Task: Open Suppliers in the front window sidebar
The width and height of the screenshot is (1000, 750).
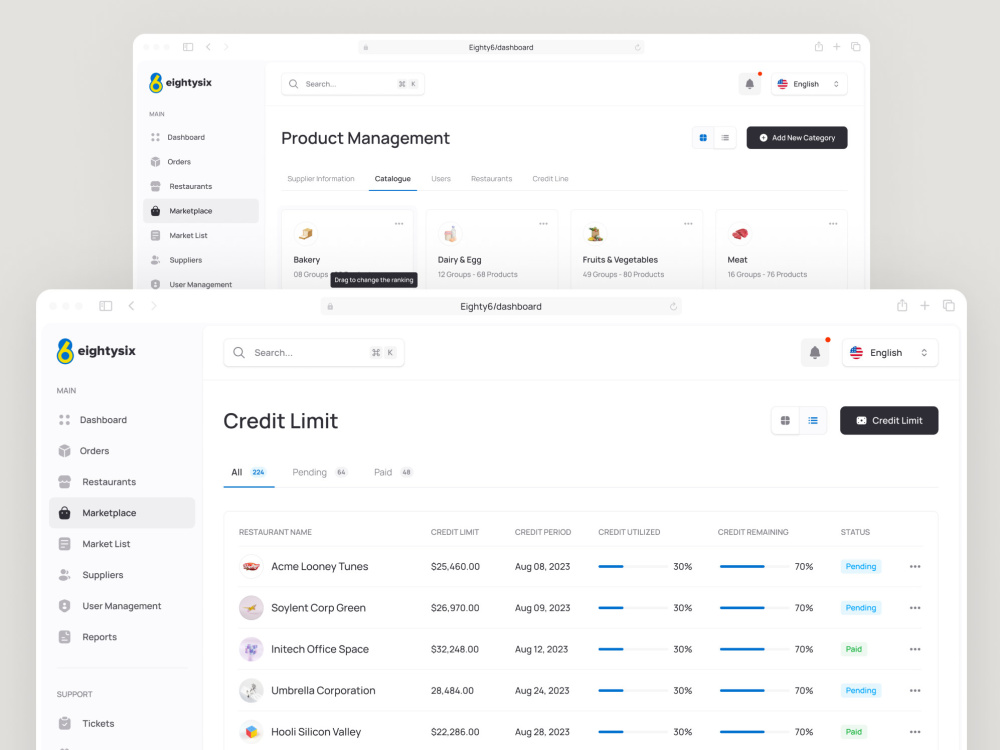Action: click(x=122, y=575)
